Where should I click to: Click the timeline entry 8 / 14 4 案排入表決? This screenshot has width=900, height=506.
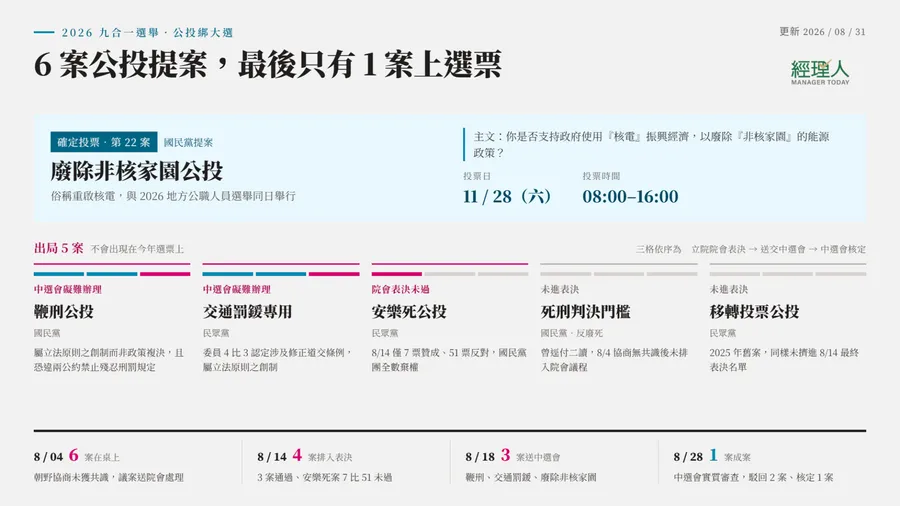pos(305,456)
